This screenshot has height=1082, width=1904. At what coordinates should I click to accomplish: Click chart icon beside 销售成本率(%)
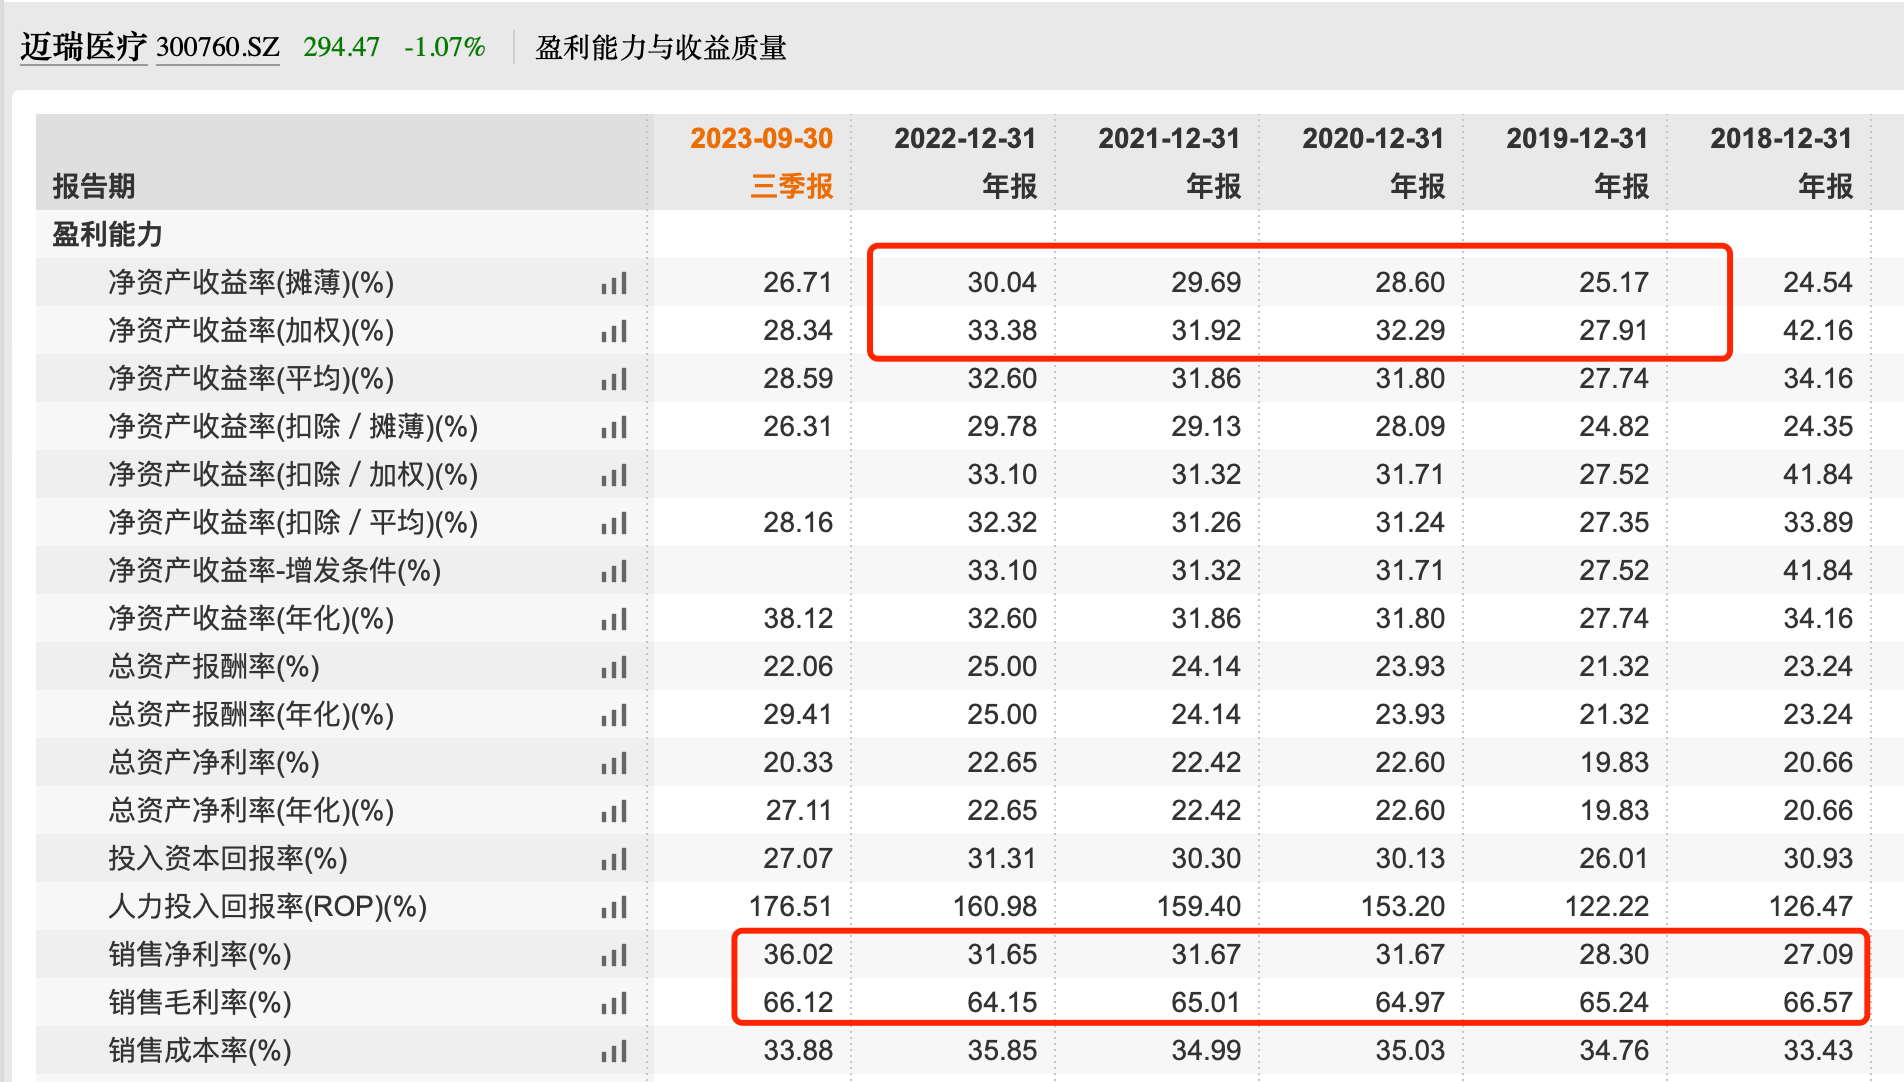616,1050
